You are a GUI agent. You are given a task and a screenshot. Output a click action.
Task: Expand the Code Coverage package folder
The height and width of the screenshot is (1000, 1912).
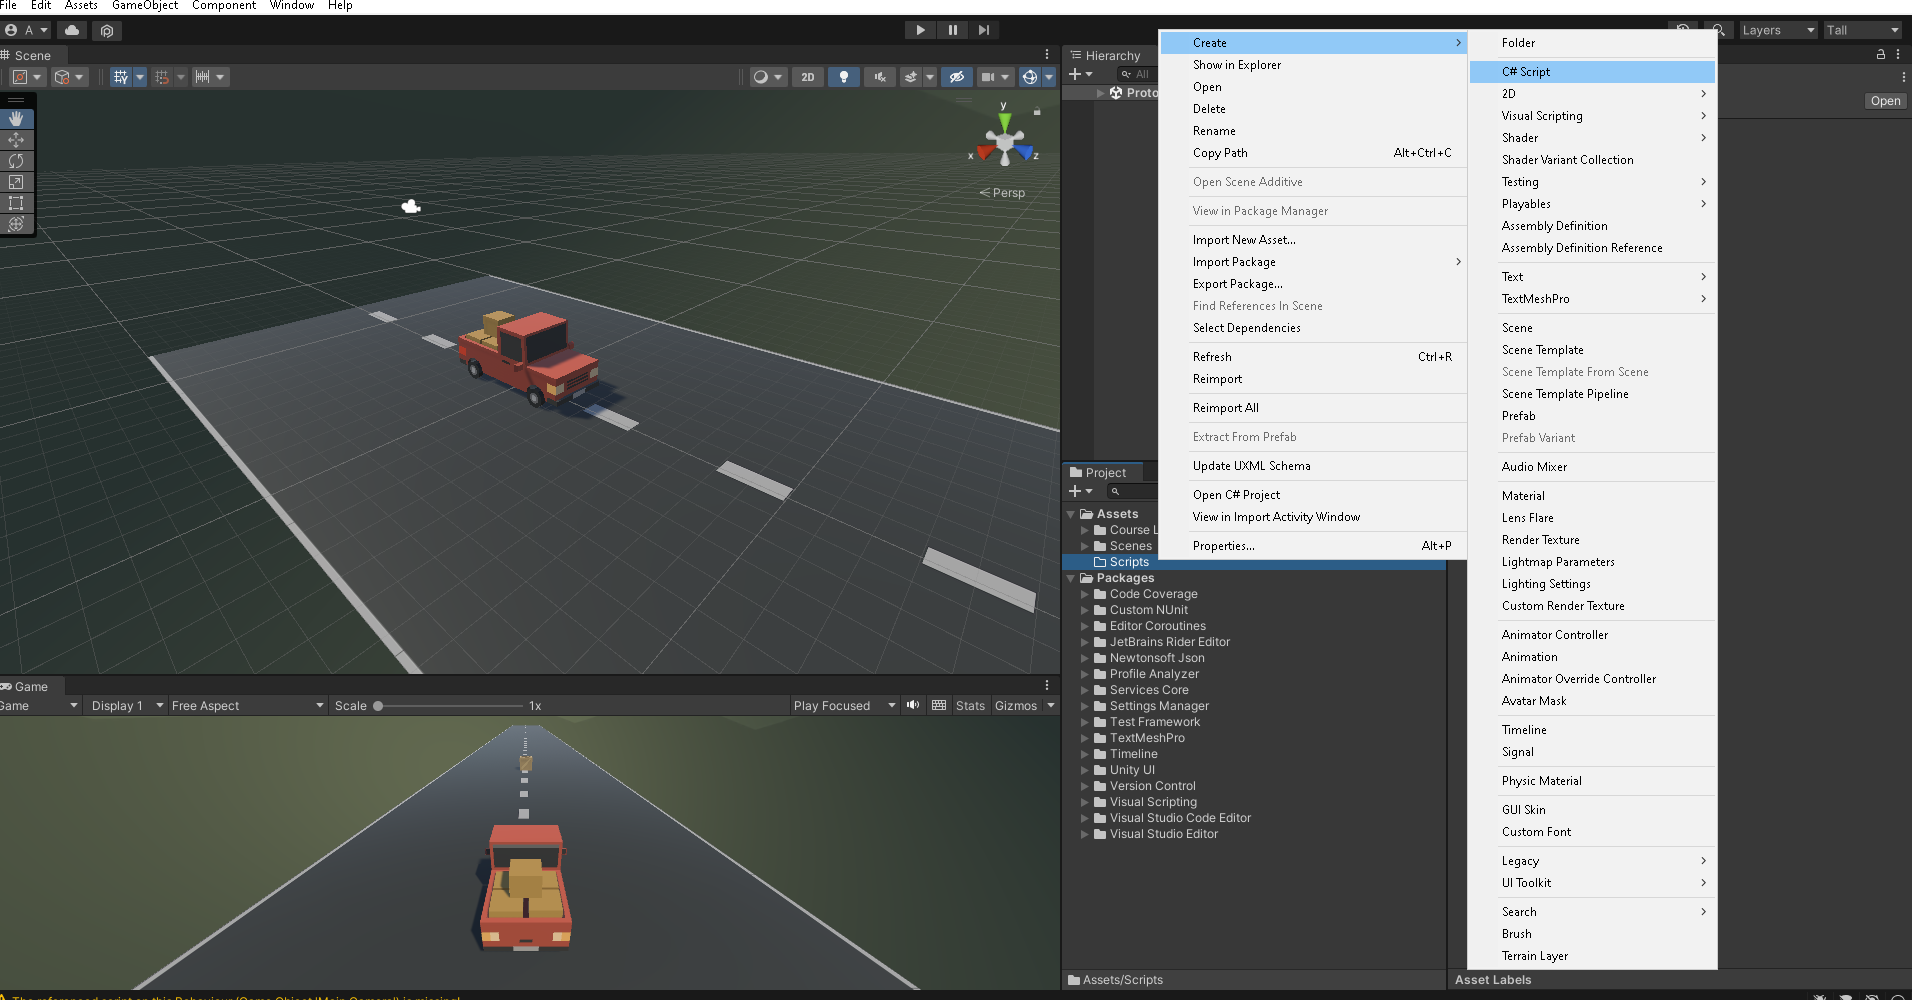click(x=1085, y=594)
